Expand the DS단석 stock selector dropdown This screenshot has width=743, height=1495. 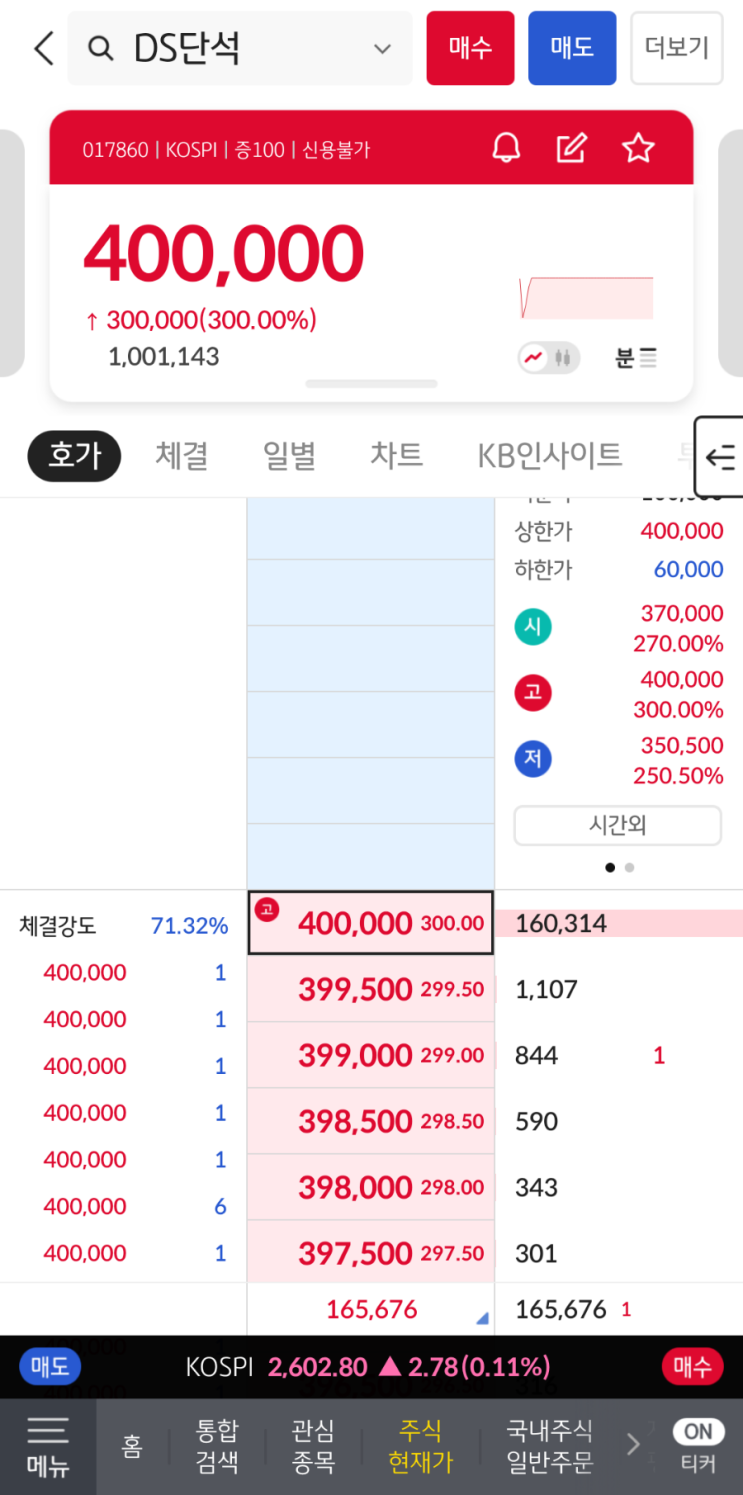pos(382,48)
